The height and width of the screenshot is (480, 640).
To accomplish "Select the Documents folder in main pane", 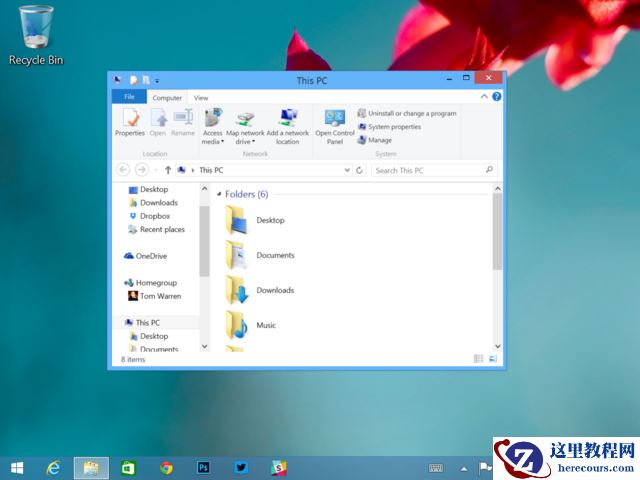I will 260,255.
